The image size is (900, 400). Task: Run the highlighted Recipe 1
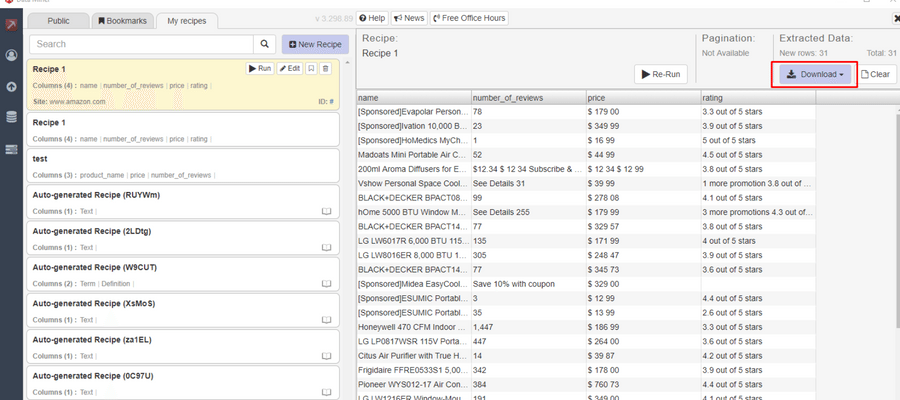tap(260, 68)
